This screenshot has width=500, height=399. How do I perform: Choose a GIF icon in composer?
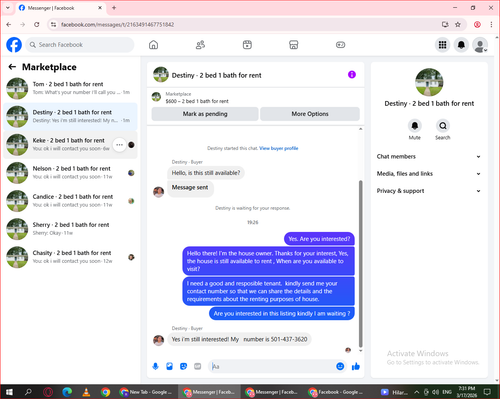pos(198,366)
